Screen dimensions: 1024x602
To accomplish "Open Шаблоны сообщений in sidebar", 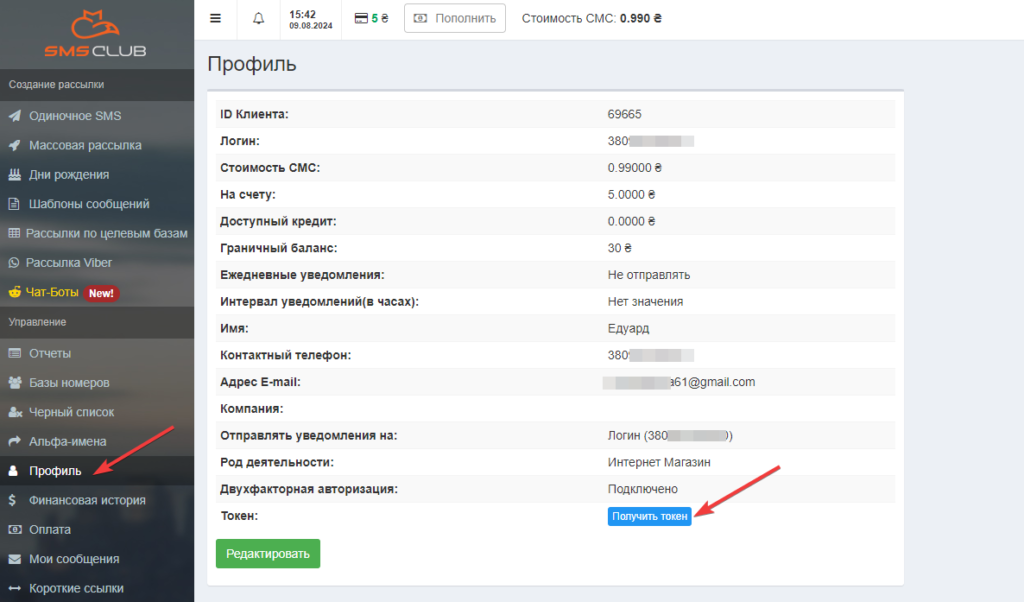I will click(88, 204).
